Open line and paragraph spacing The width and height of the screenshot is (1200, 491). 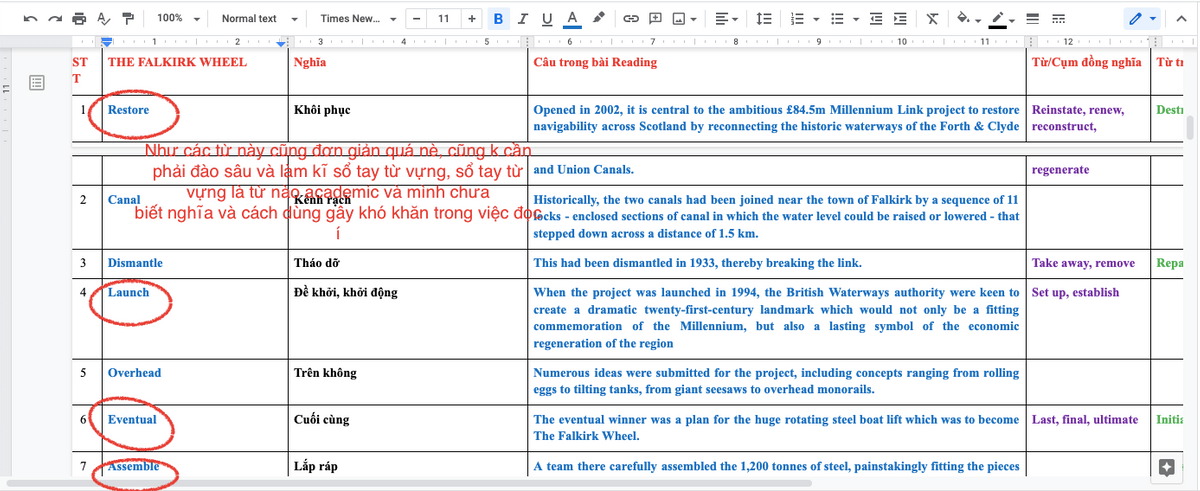764,18
